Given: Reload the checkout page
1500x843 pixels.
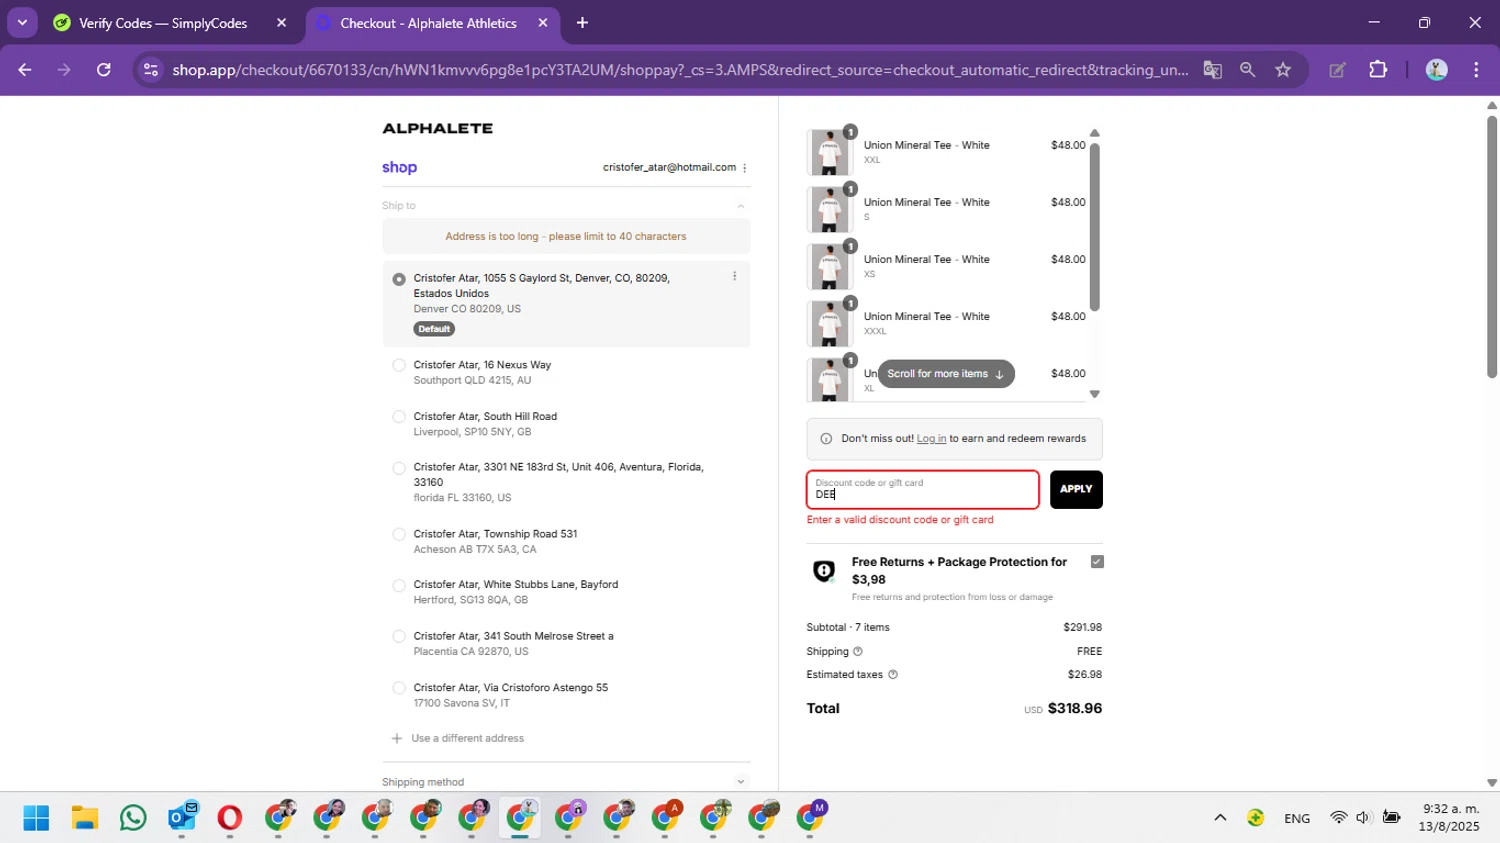Looking at the screenshot, I should coord(104,70).
